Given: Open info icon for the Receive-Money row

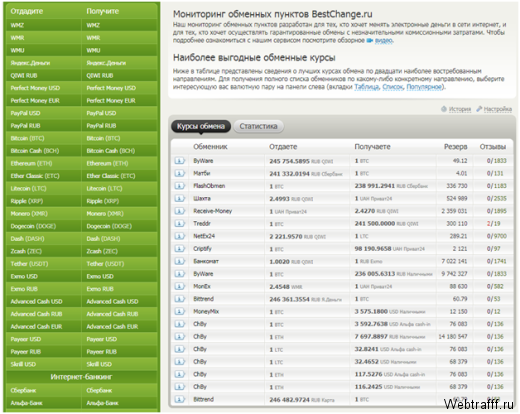Looking at the screenshot, I should coord(179,211).
